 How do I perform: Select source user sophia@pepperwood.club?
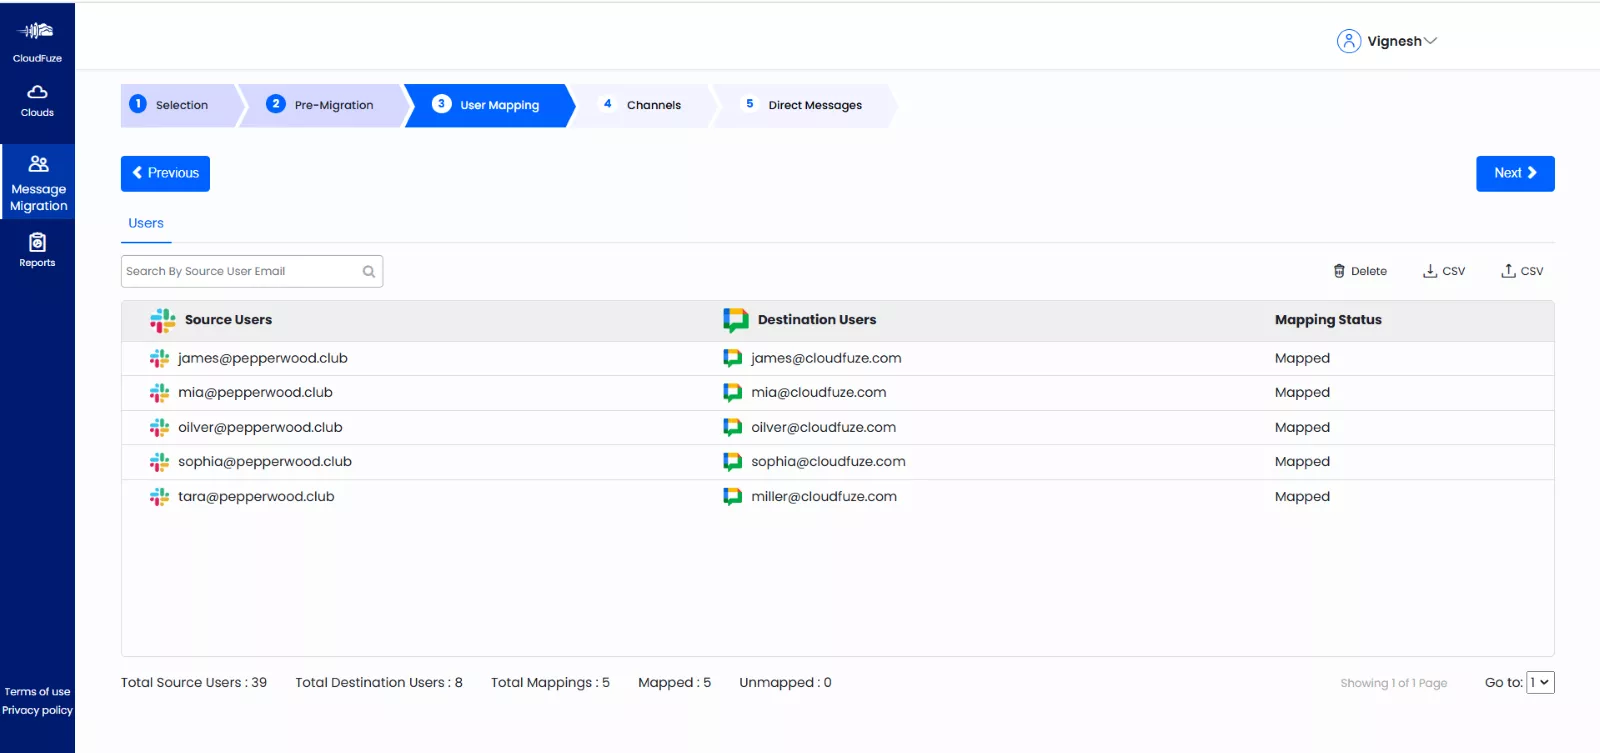pyautogui.click(x=265, y=462)
